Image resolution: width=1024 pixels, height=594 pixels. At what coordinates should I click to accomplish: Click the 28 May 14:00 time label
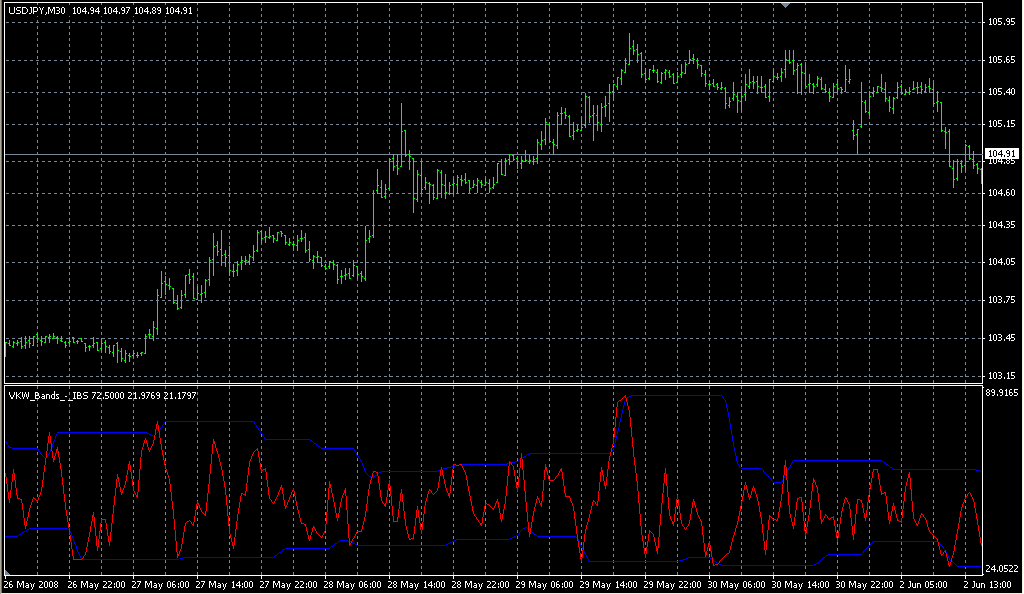pyautogui.click(x=415, y=584)
